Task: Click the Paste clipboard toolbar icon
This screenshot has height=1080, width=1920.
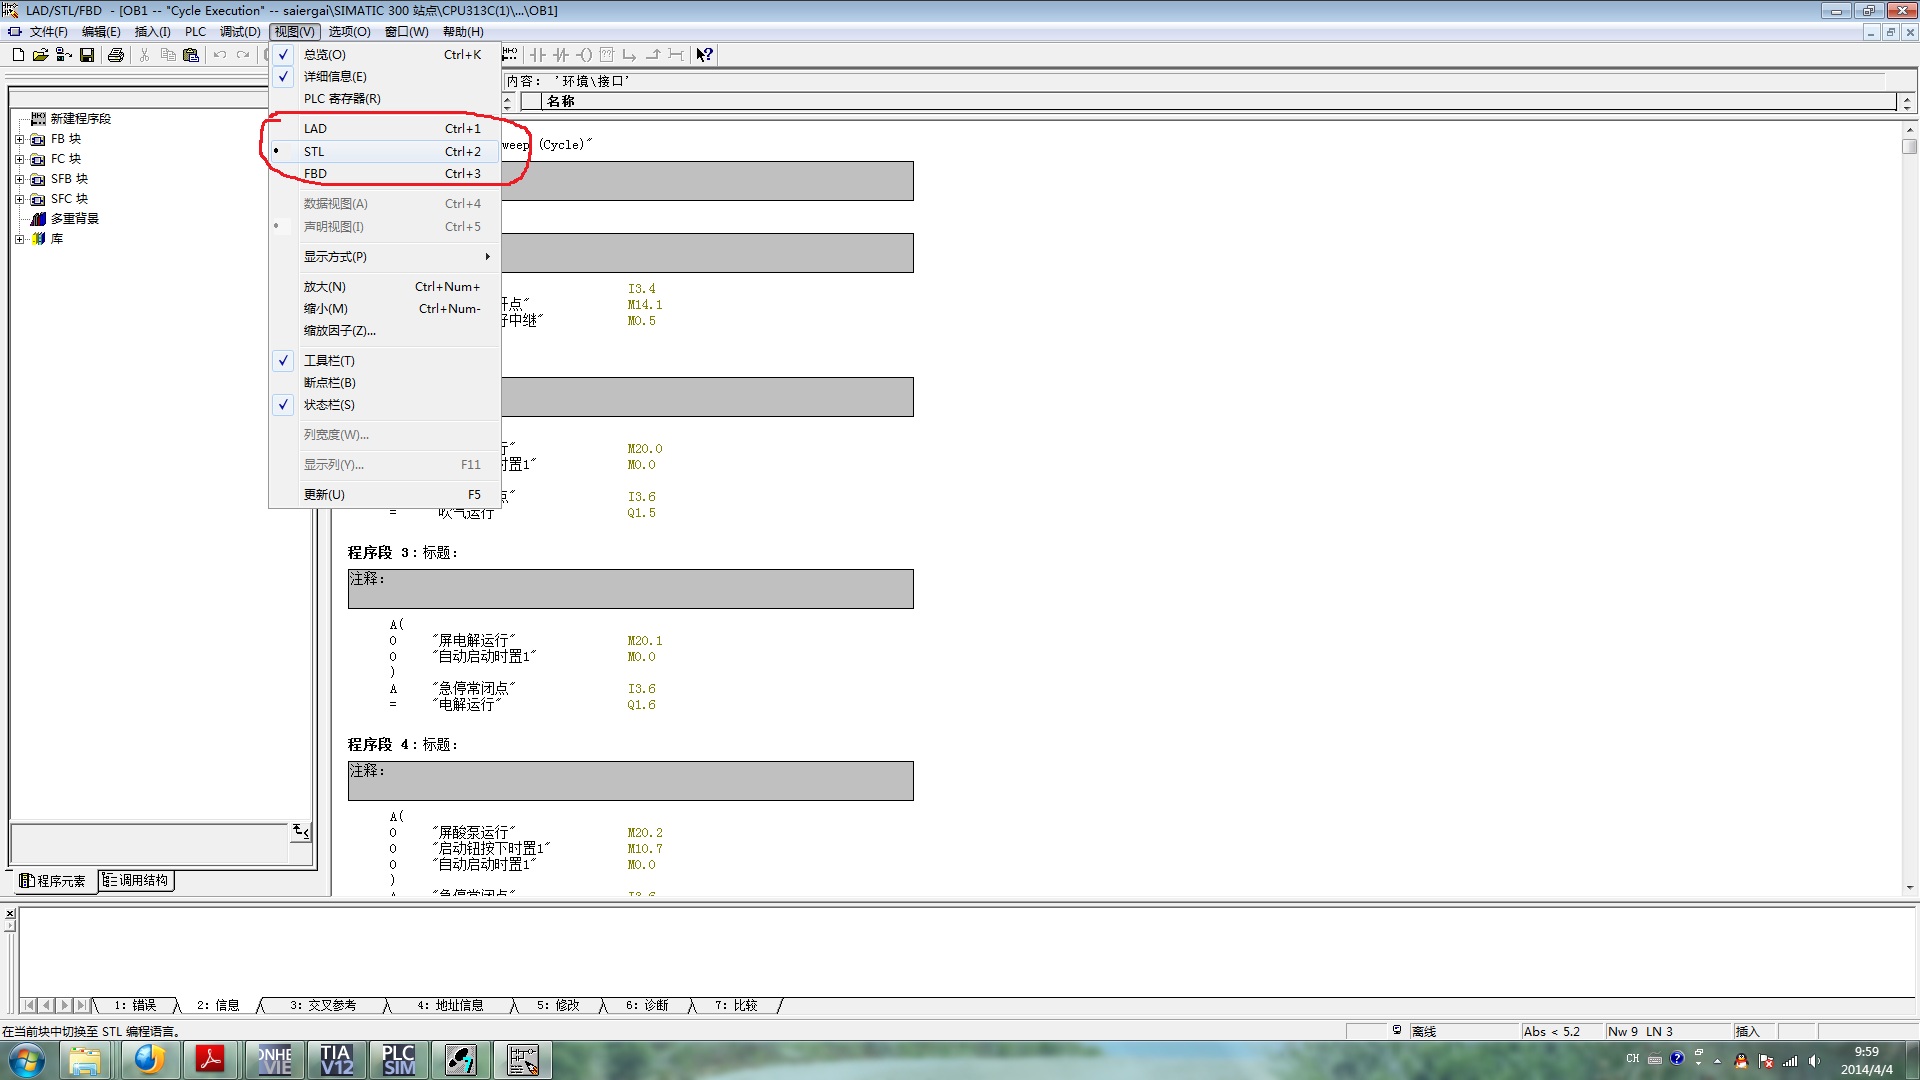Action: click(191, 55)
